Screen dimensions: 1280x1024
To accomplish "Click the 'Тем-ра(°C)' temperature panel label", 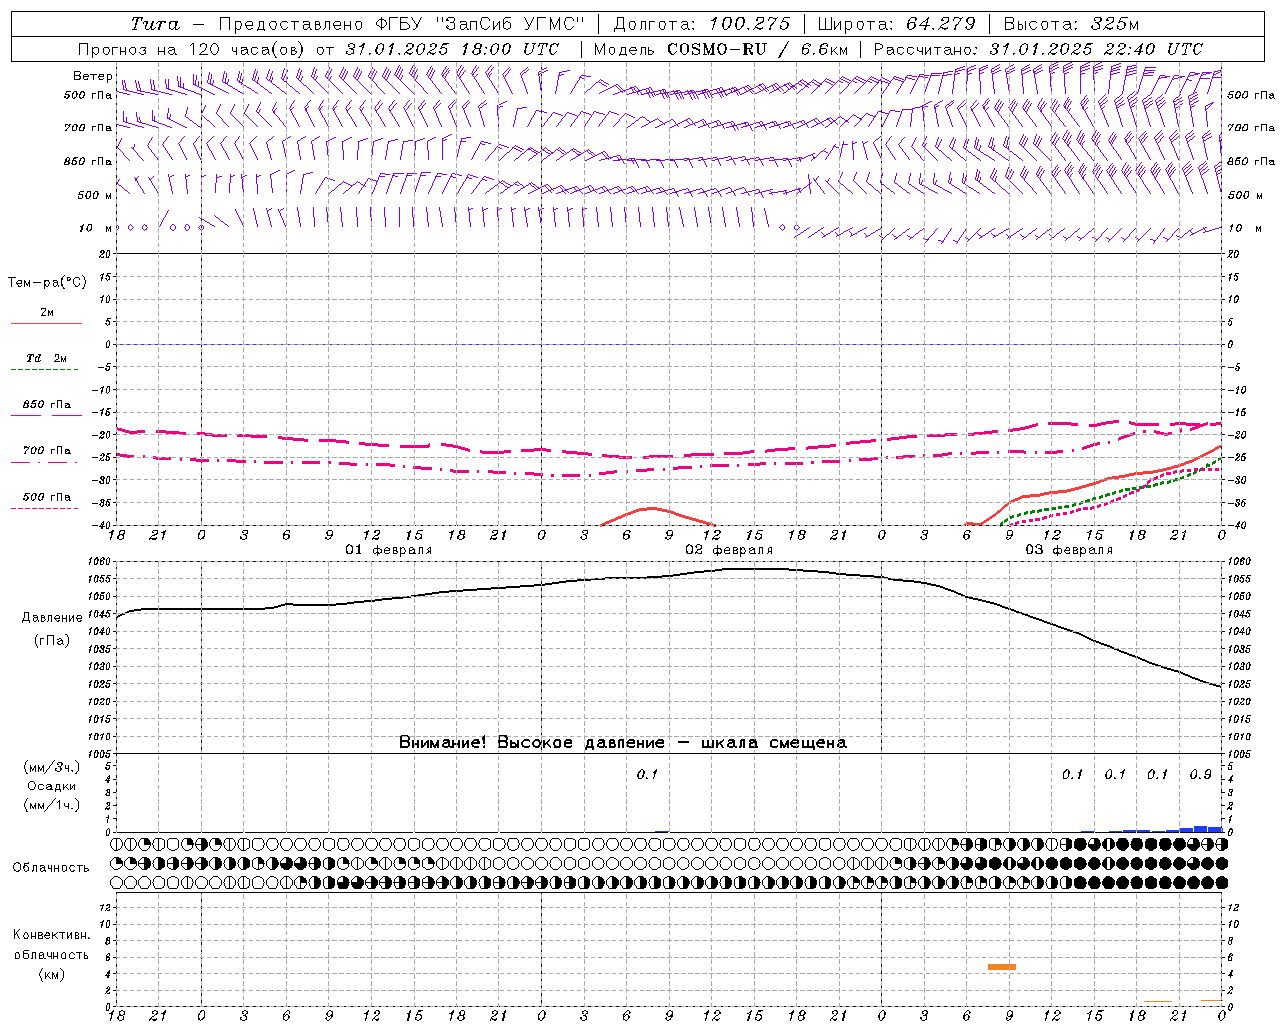I will point(47,282).
